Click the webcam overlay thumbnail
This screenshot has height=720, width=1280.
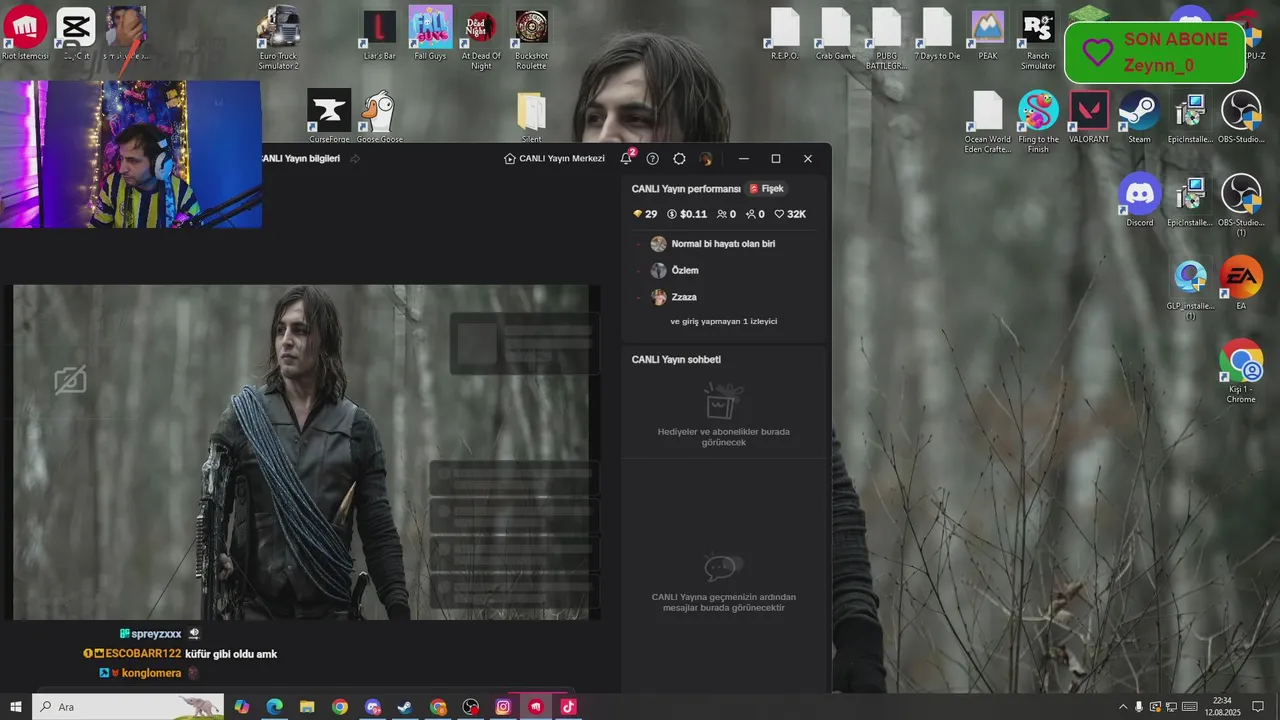[x=131, y=154]
